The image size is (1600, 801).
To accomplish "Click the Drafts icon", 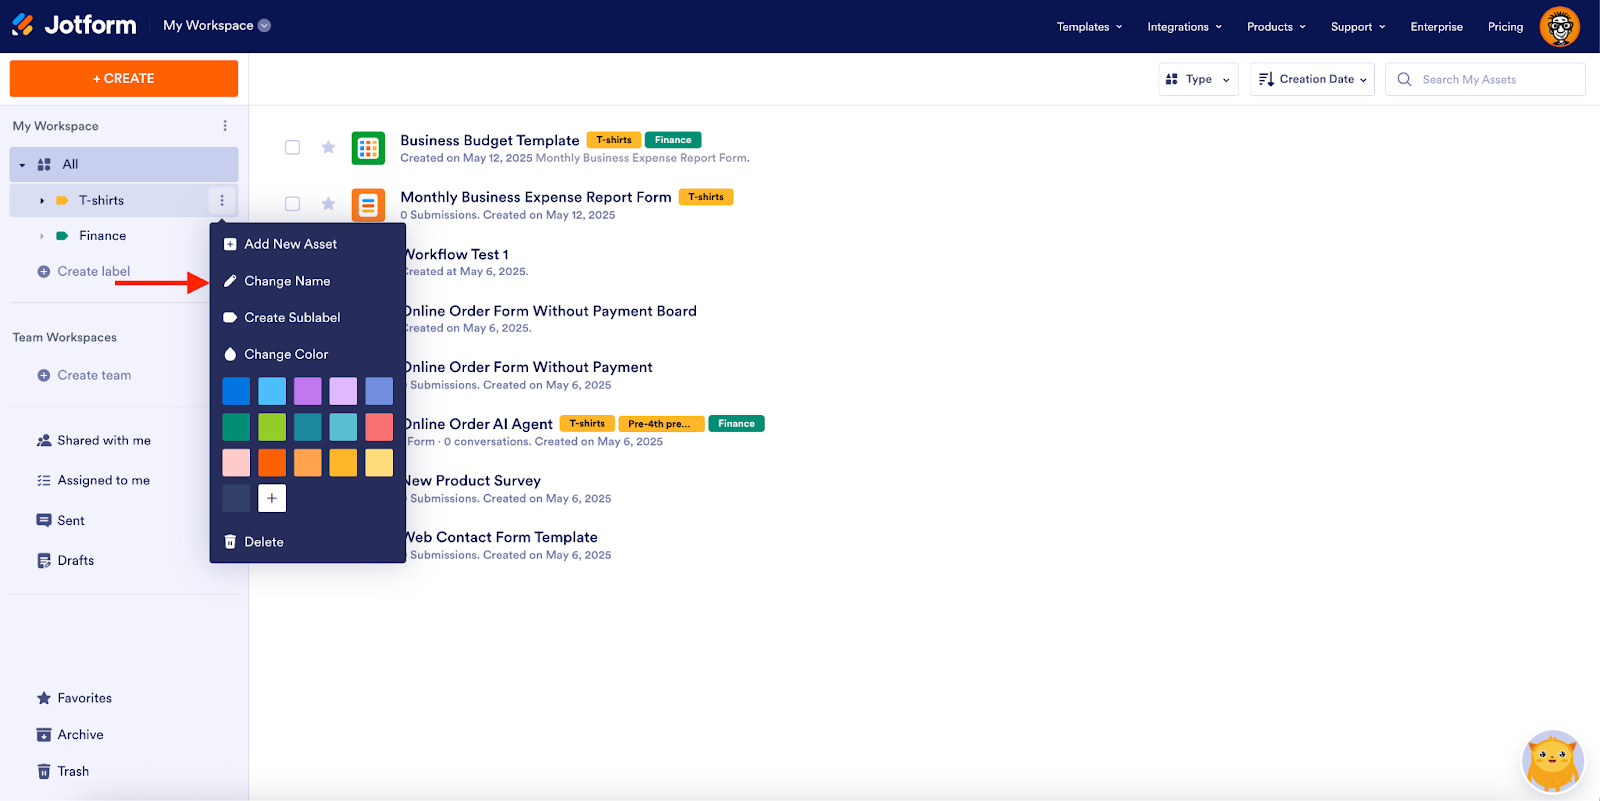I will [x=44, y=560].
